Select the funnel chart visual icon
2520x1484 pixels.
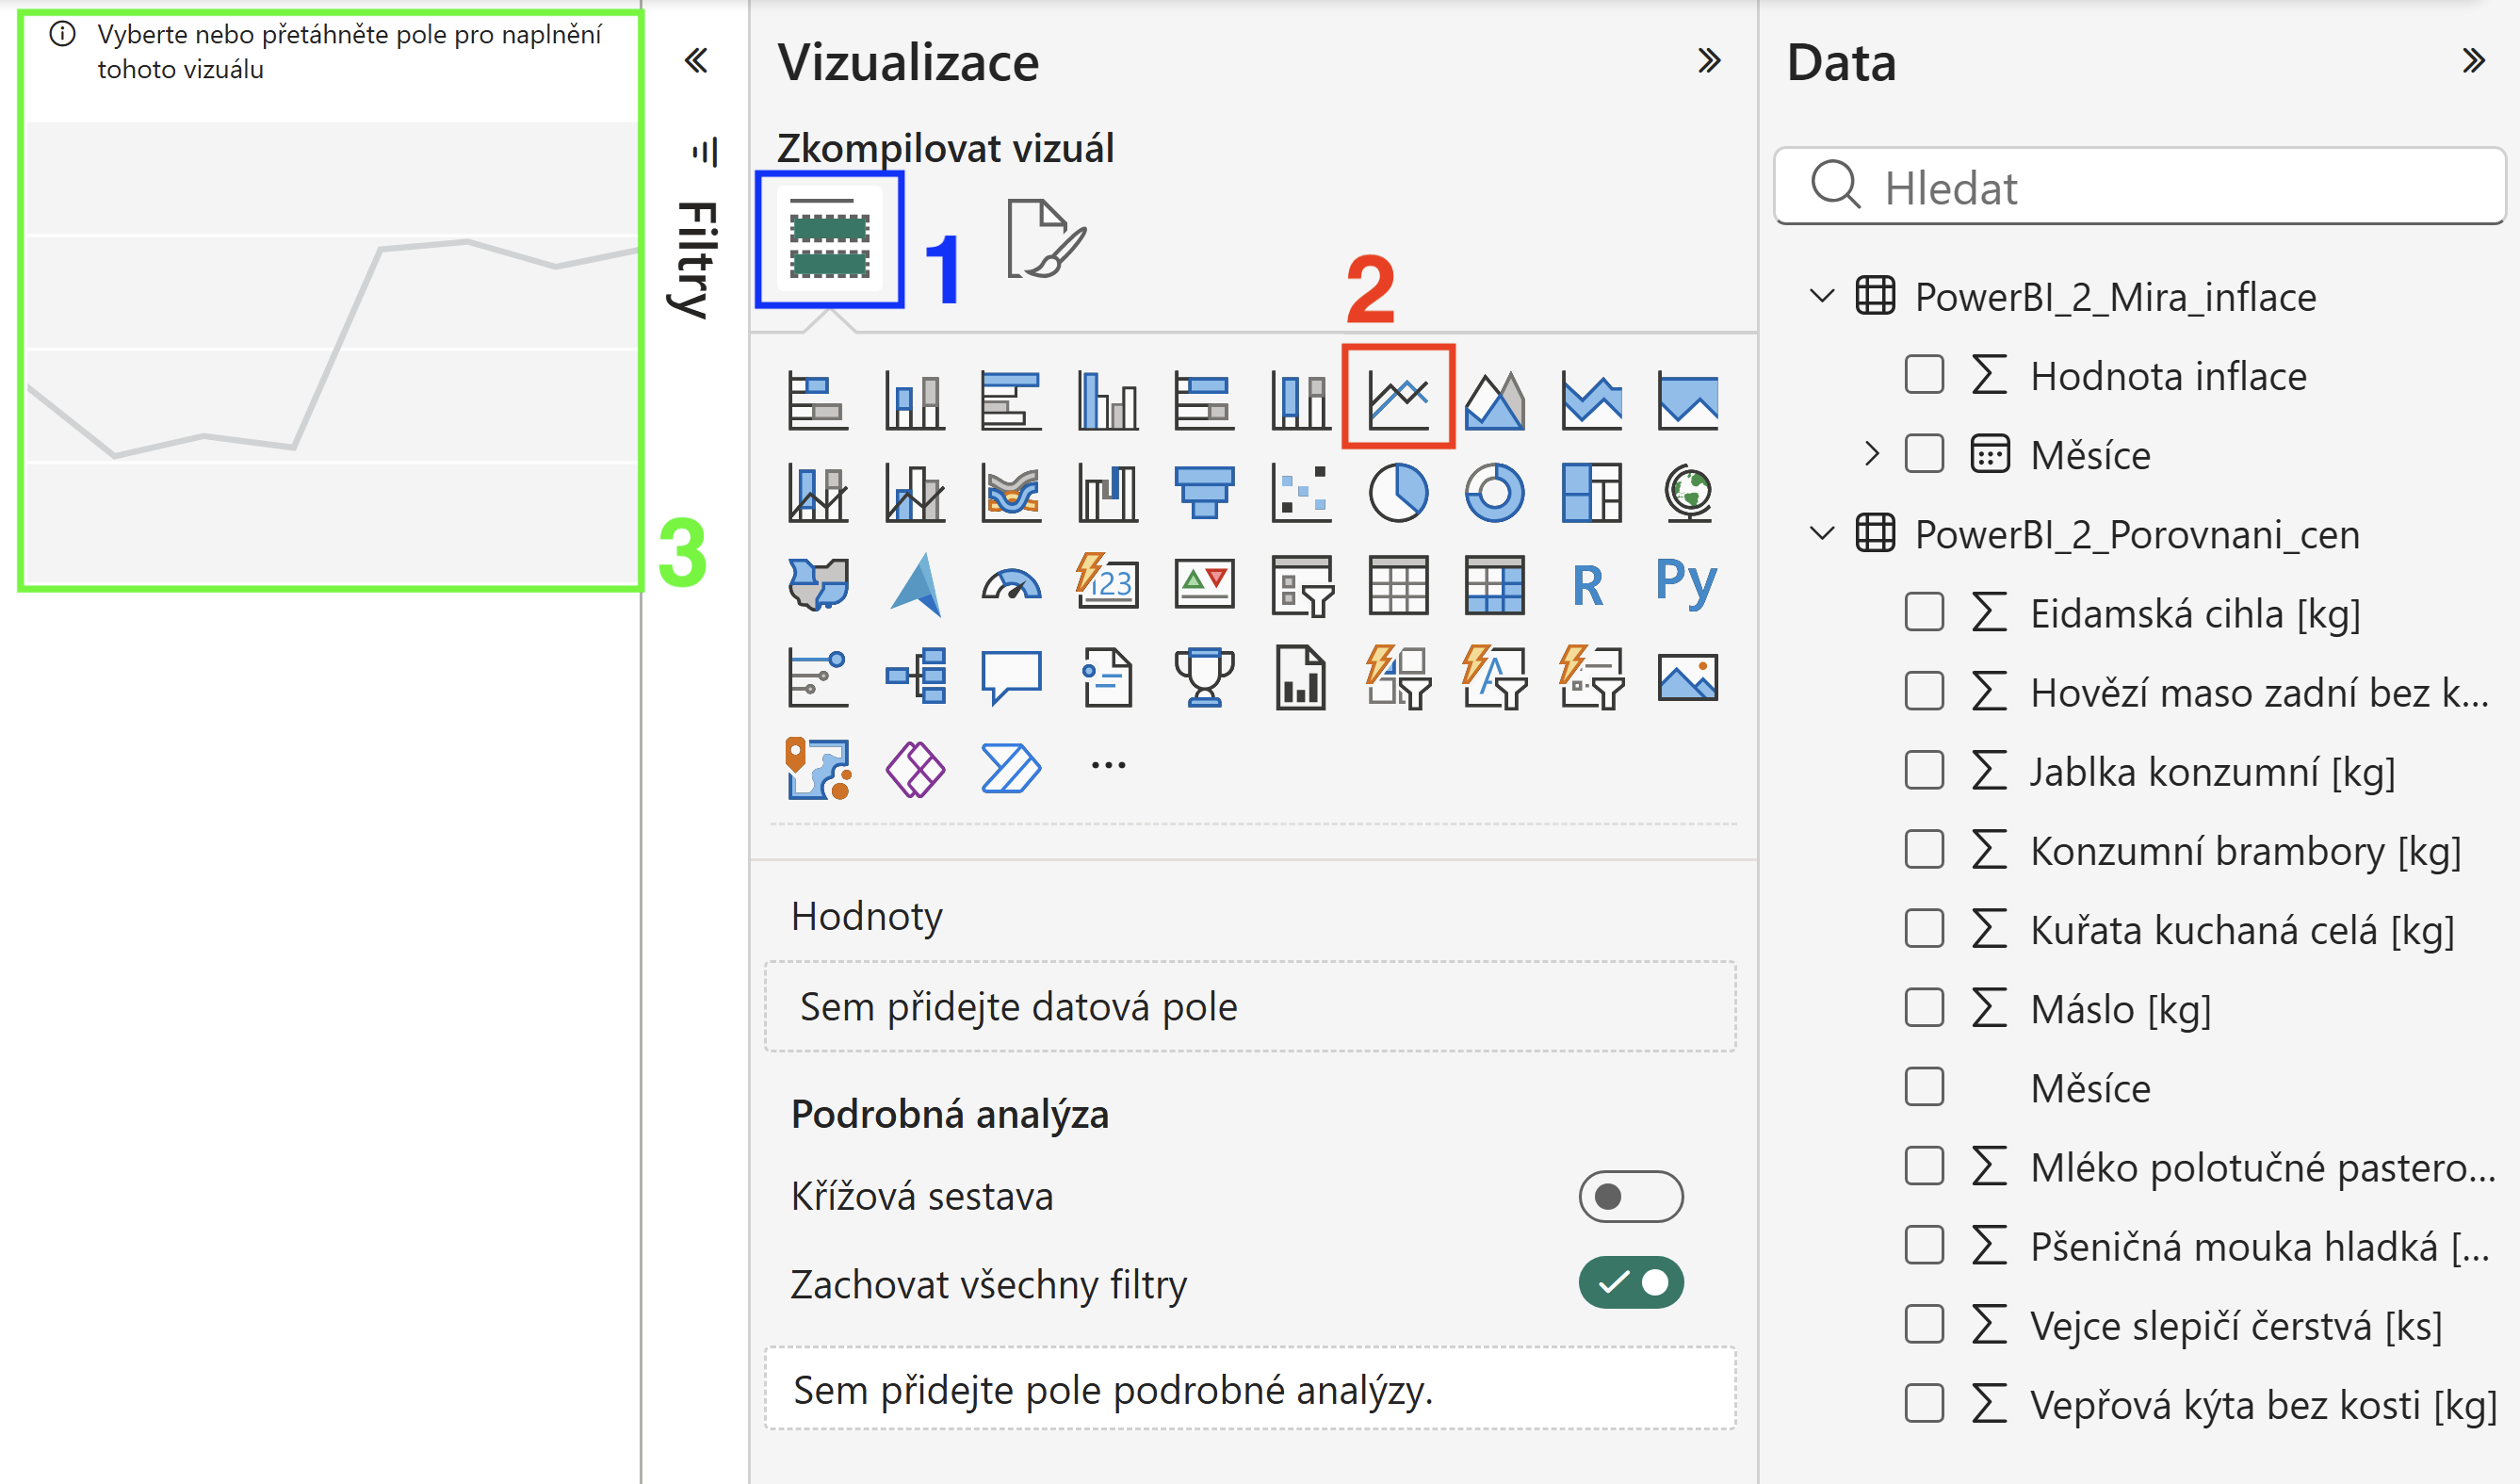click(x=1204, y=492)
